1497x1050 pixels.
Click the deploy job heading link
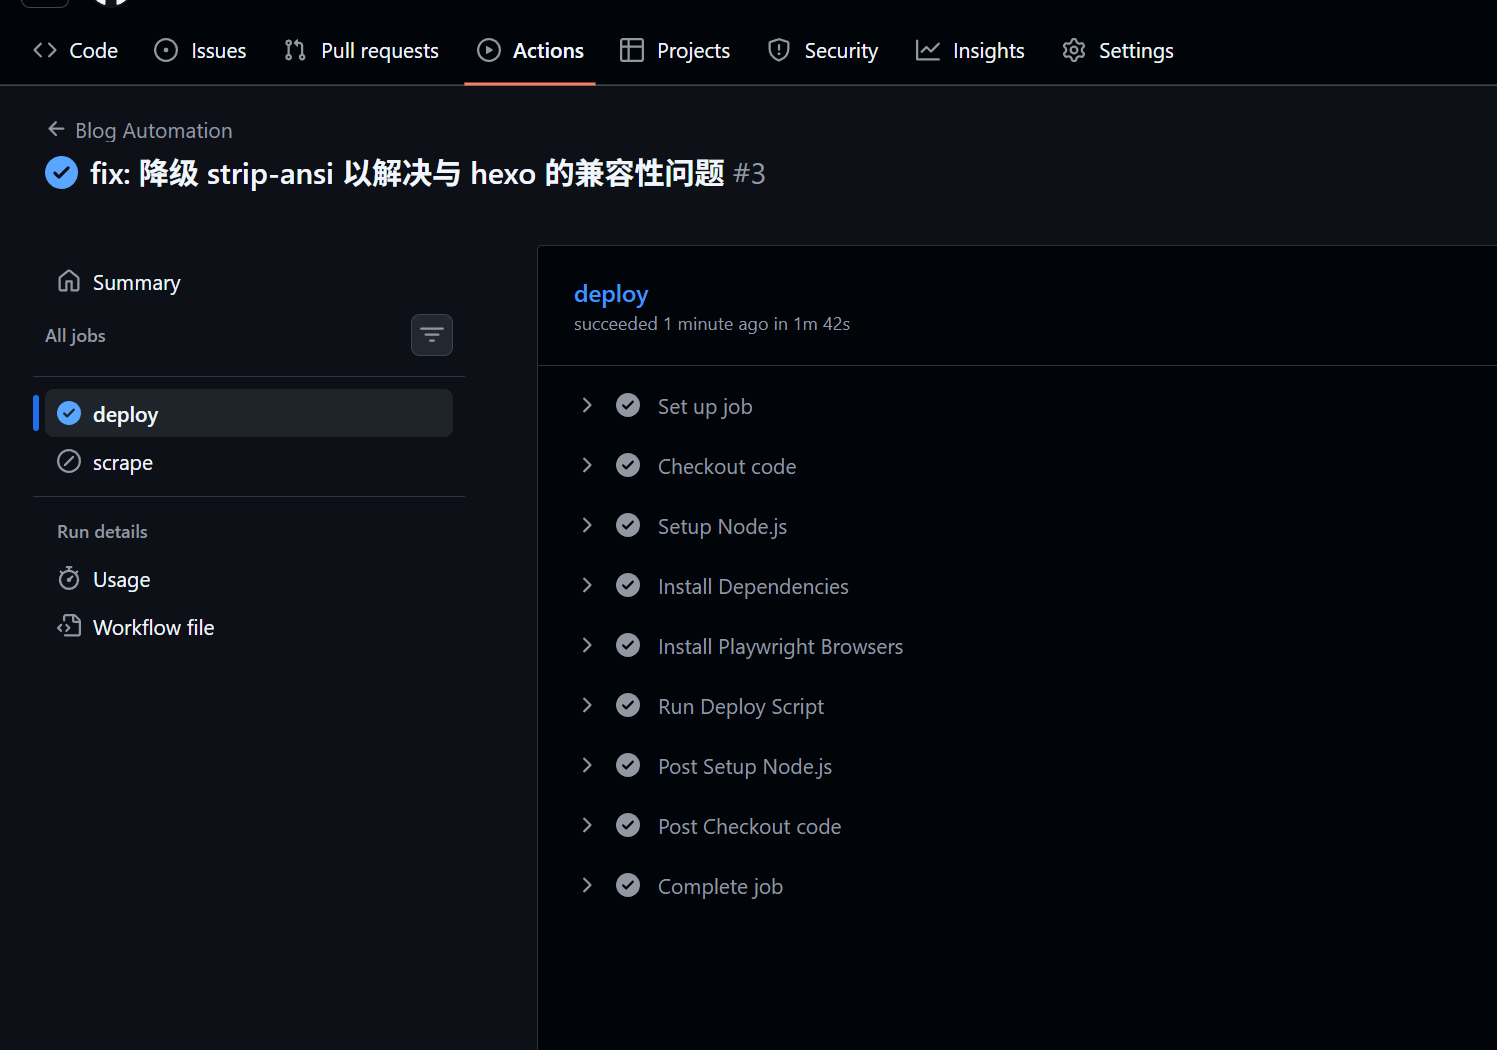point(610,294)
